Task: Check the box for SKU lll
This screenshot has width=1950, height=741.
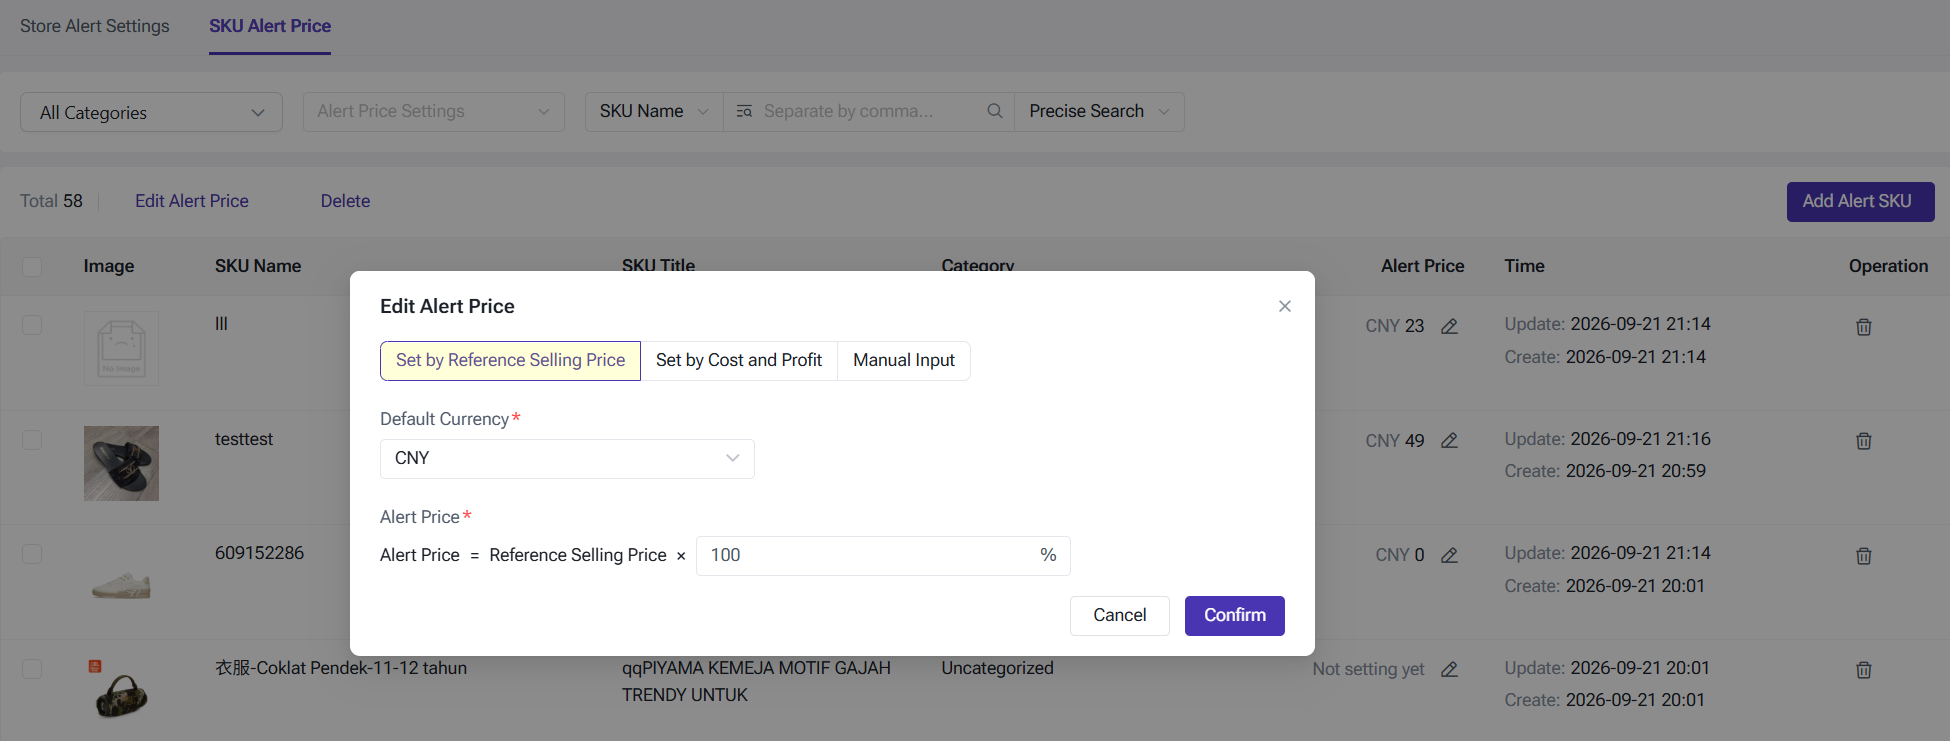Action: pyautogui.click(x=32, y=325)
